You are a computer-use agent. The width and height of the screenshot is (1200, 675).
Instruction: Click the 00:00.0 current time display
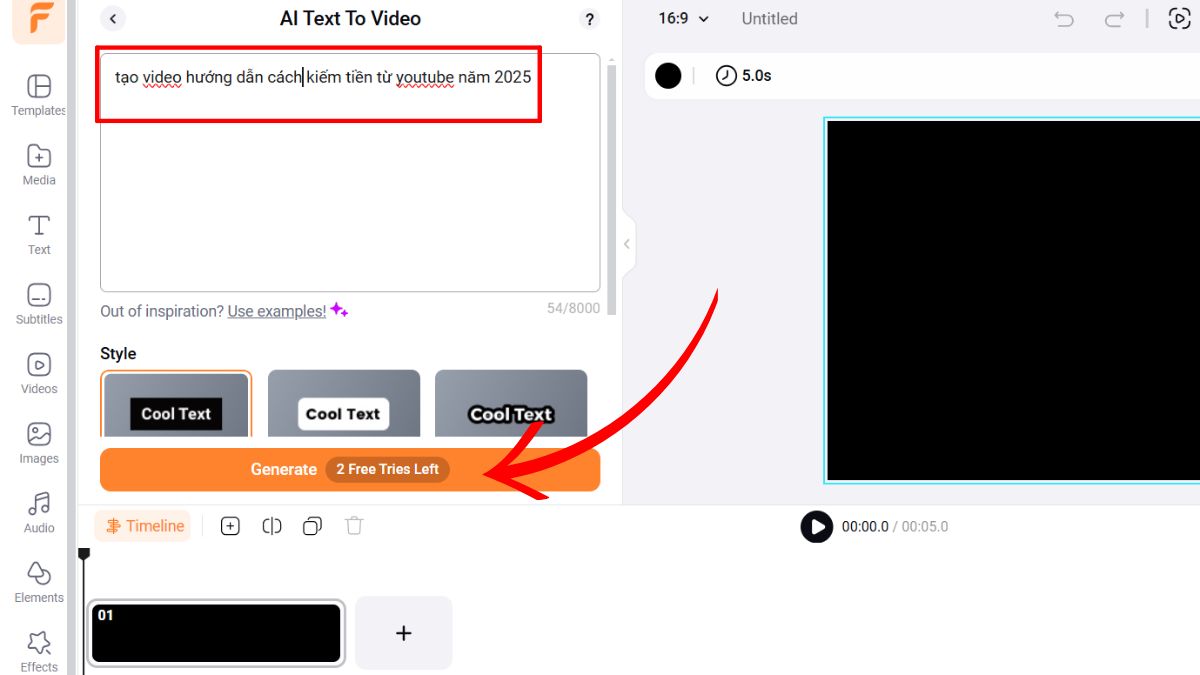pyautogui.click(x=865, y=526)
